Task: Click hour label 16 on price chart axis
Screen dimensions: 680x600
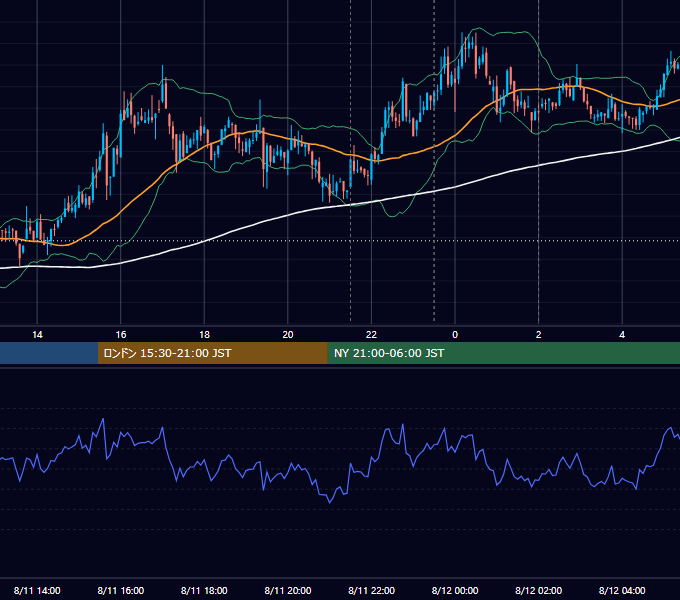Action: click(x=121, y=334)
